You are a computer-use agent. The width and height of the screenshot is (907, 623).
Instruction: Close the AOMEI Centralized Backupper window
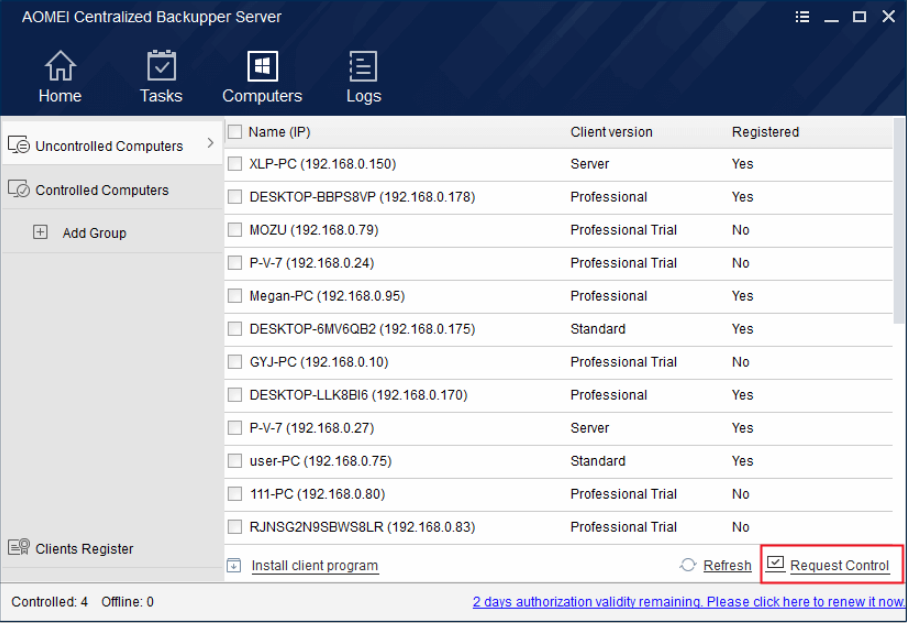[888, 17]
